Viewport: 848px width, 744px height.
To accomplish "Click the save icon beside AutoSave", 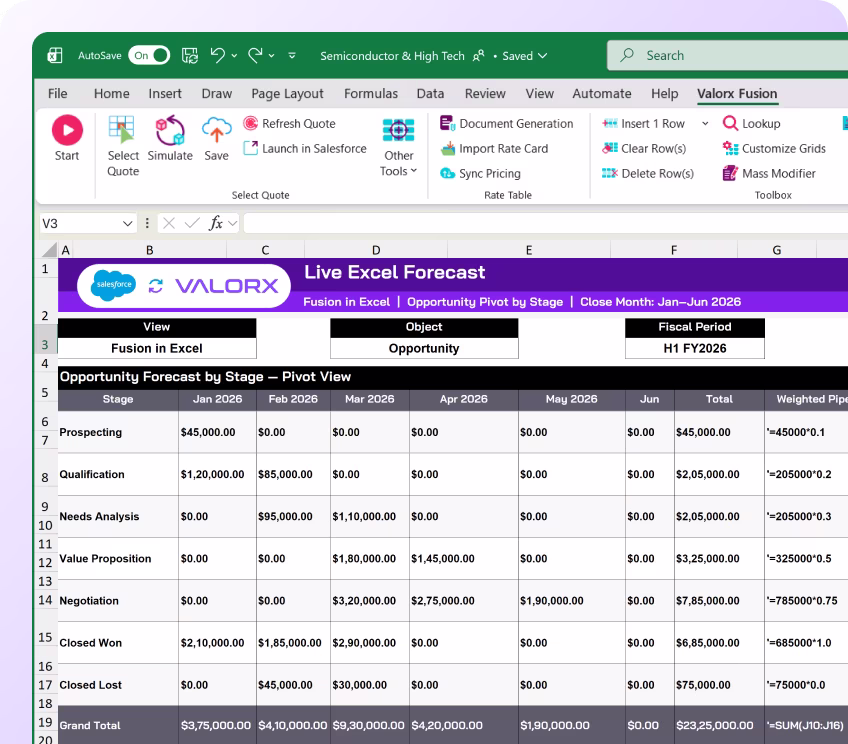I will pos(190,55).
